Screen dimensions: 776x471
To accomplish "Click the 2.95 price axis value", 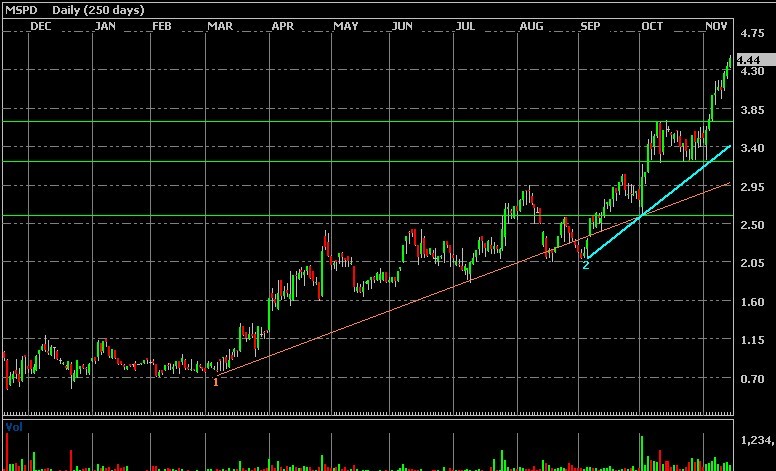I will 752,187.
